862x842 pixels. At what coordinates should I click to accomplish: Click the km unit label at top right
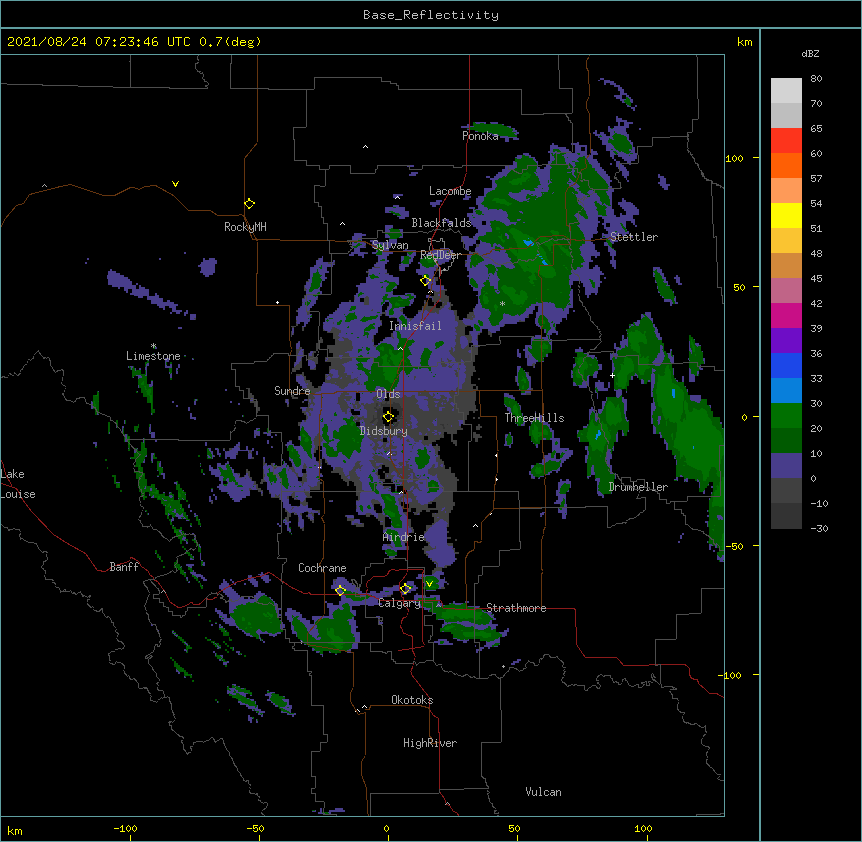pos(745,42)
